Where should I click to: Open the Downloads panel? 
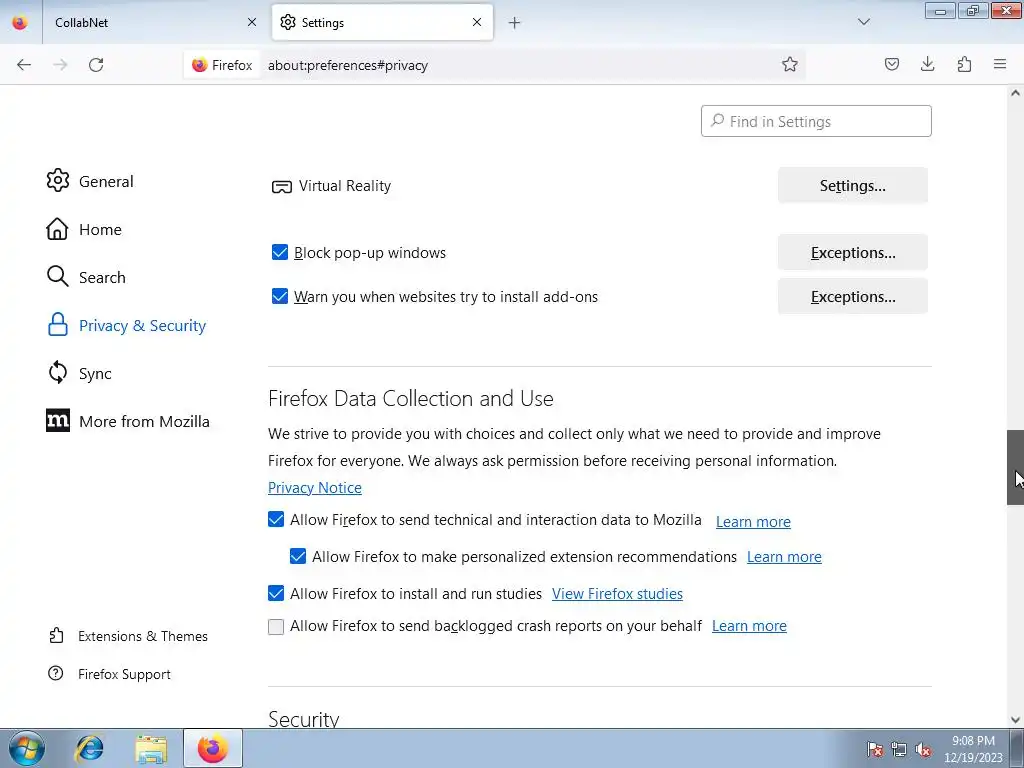coord(927,64)
